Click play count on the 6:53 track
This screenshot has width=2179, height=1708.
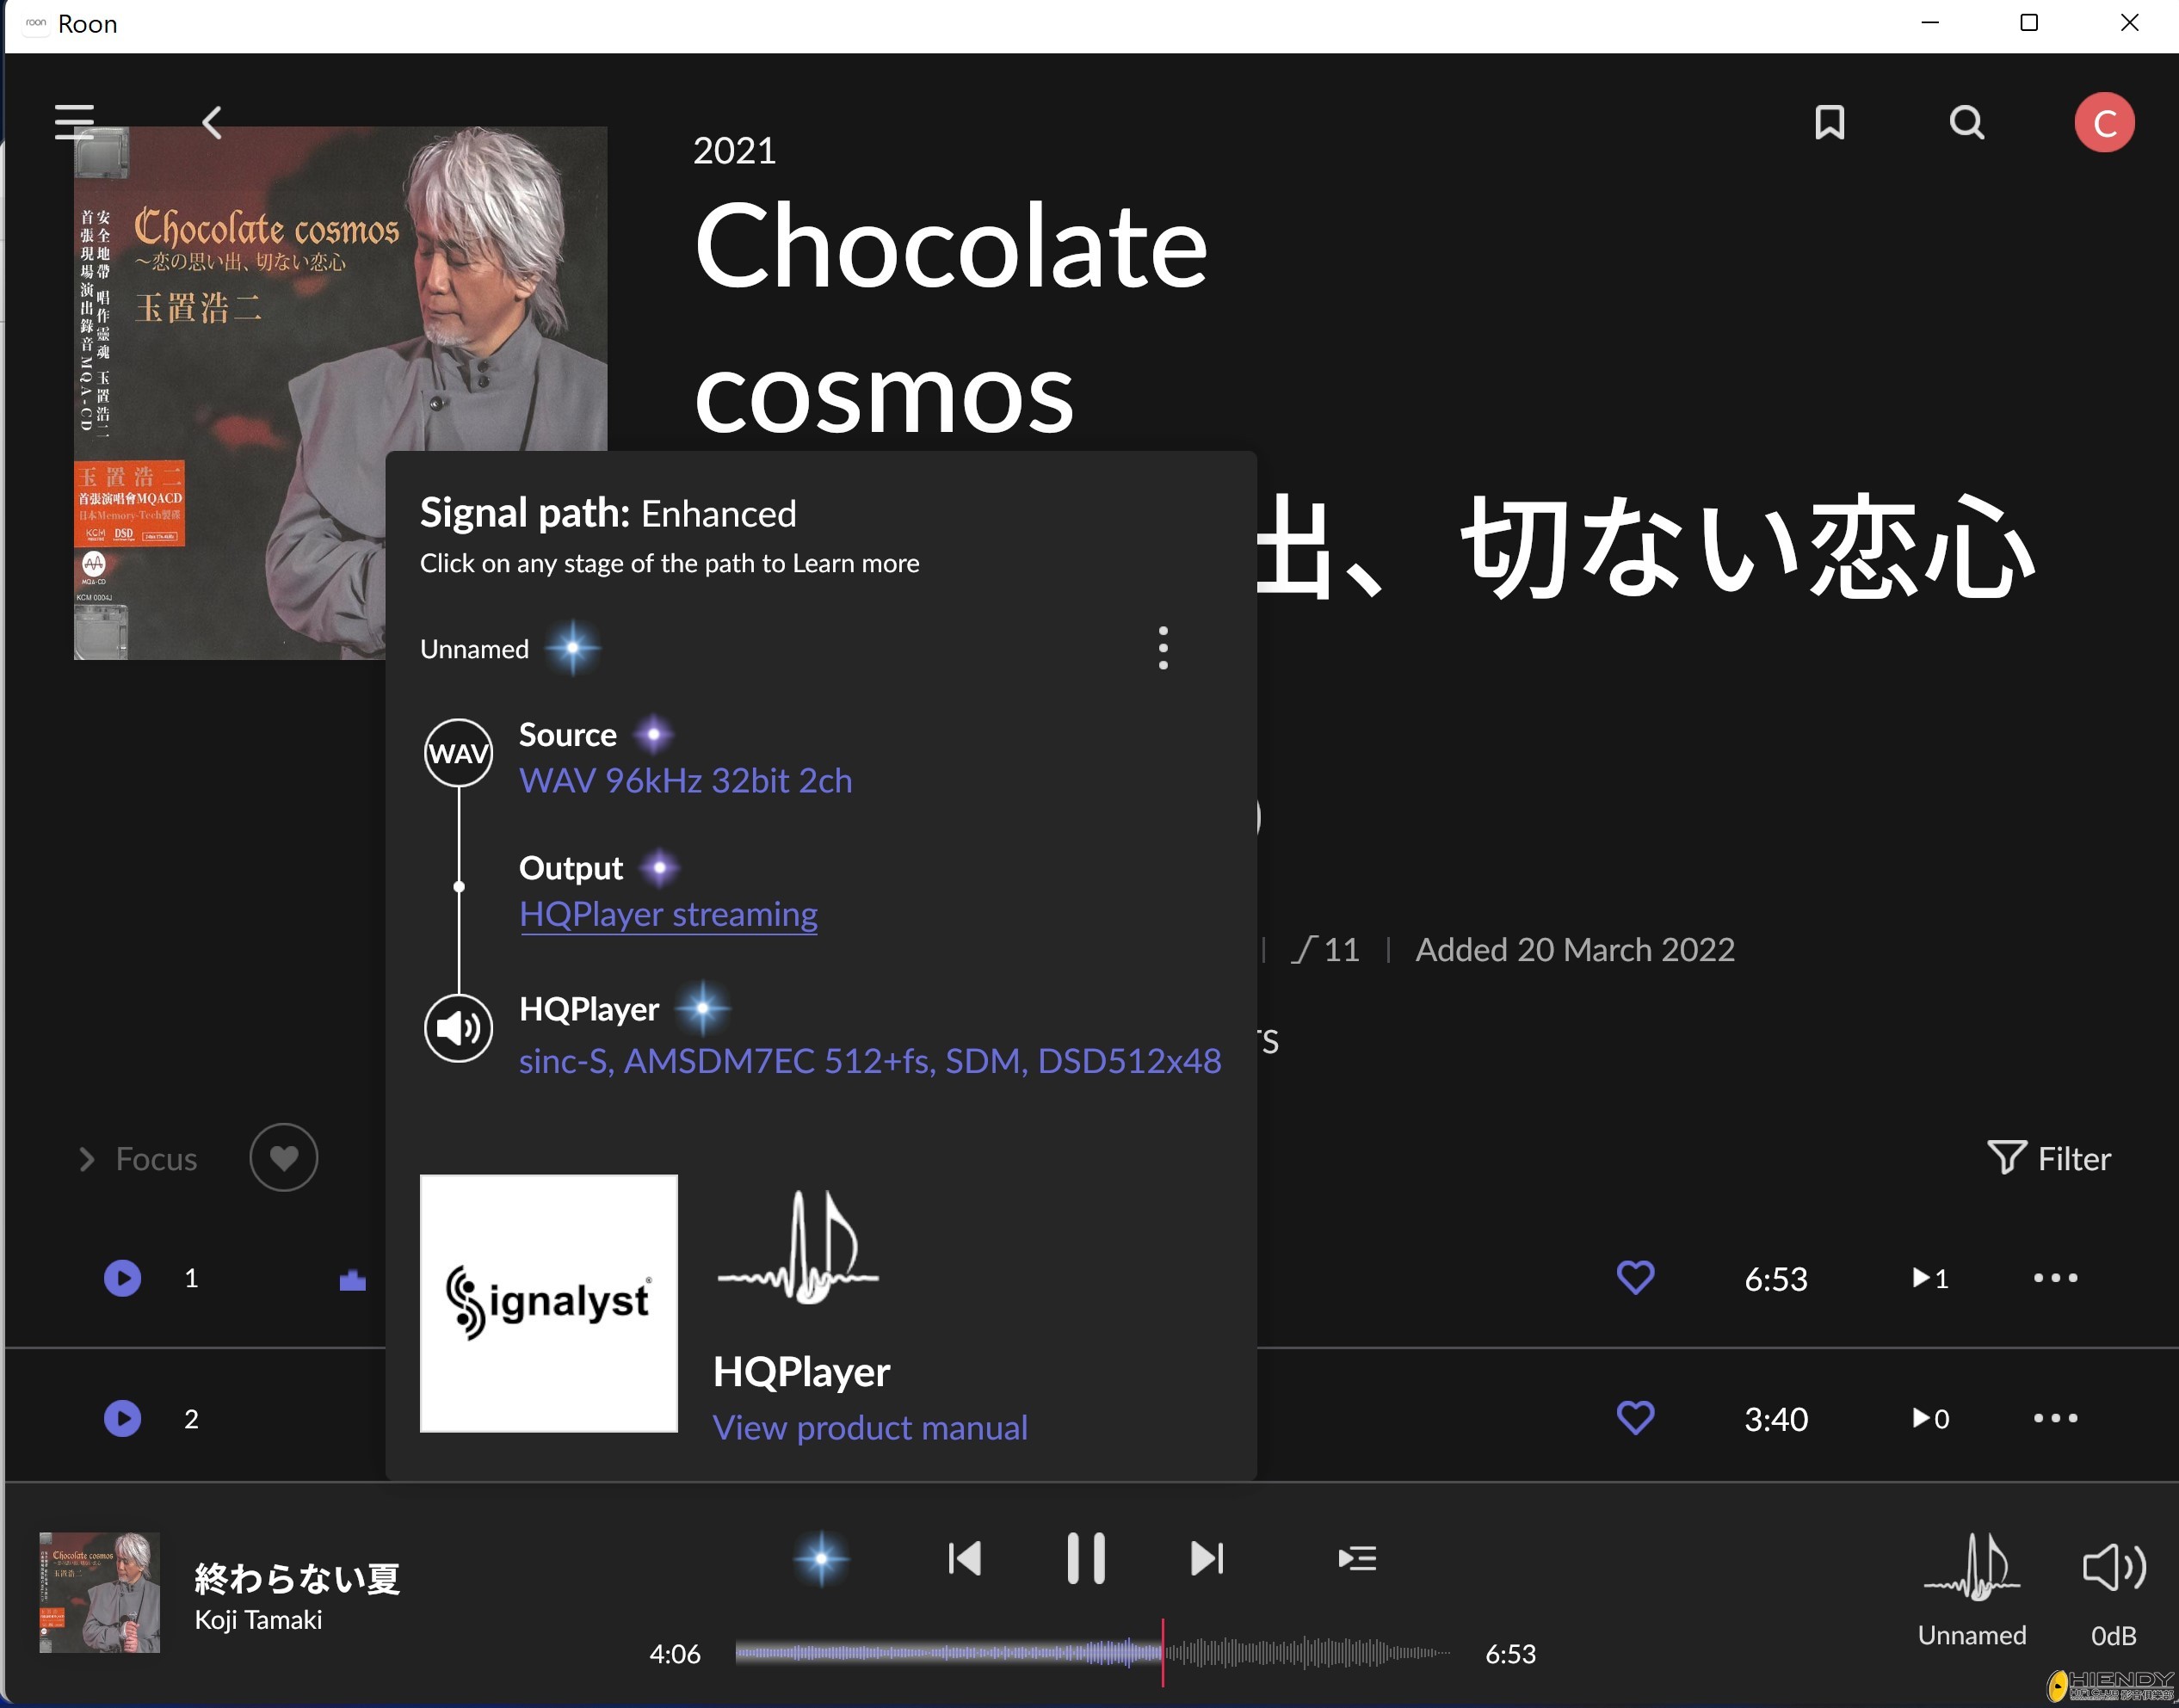click(1929, 1278)
